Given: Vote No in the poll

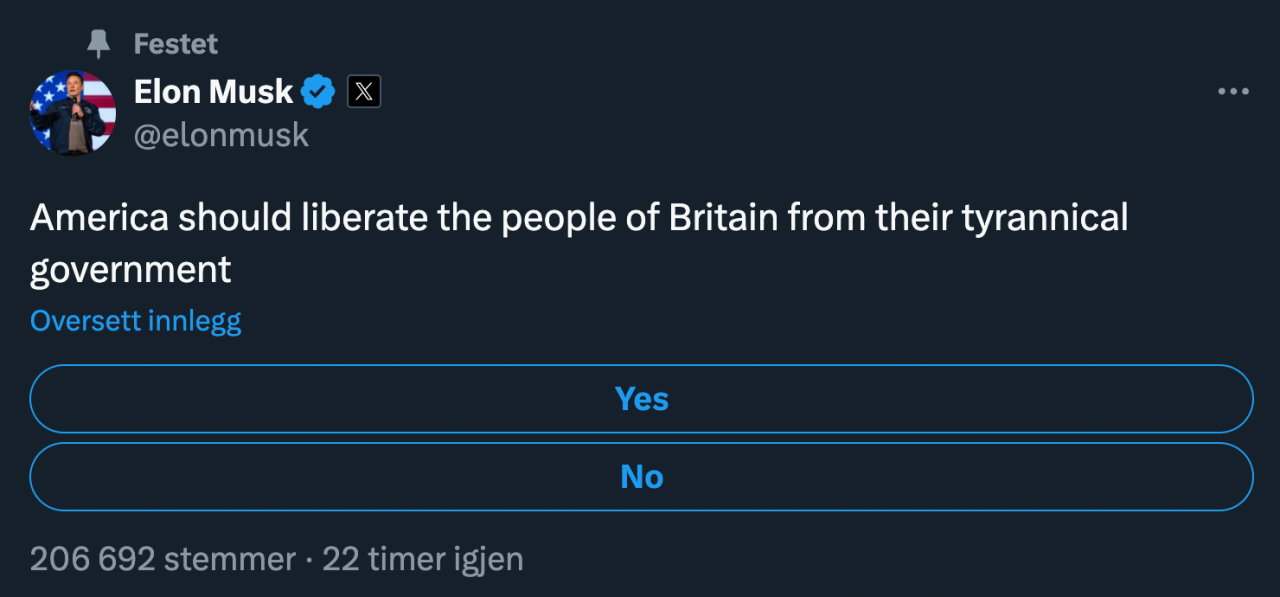Looking at the screenshot, I should 641,477.
